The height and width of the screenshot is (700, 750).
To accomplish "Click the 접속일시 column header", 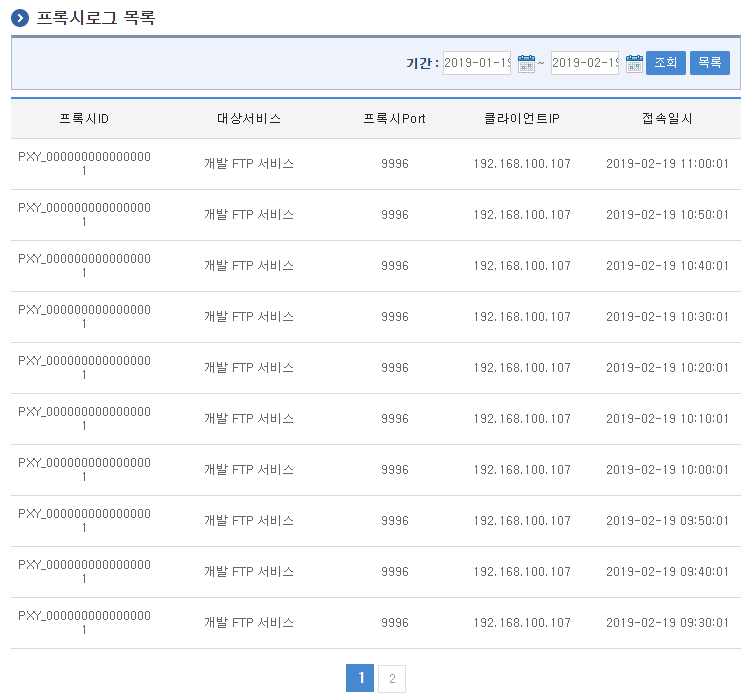I will coord(667,119).
